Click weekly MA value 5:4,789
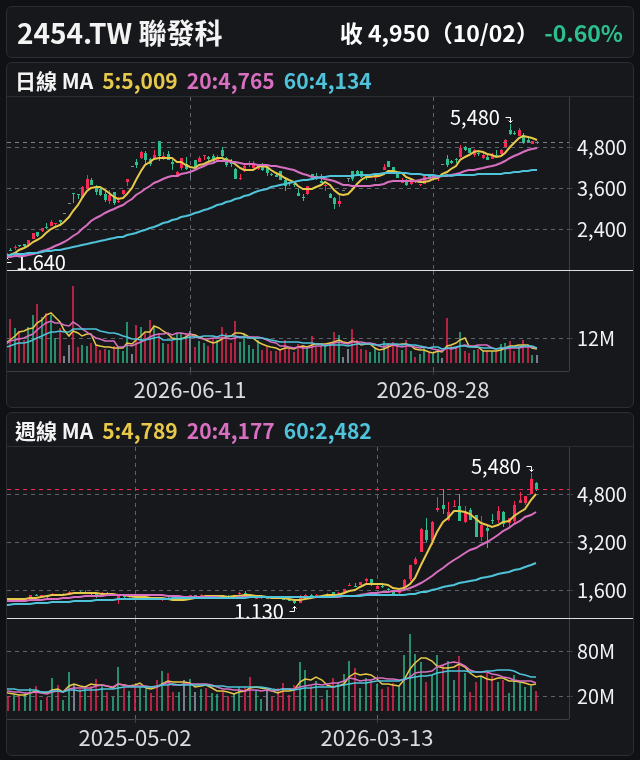 [140, 431]
